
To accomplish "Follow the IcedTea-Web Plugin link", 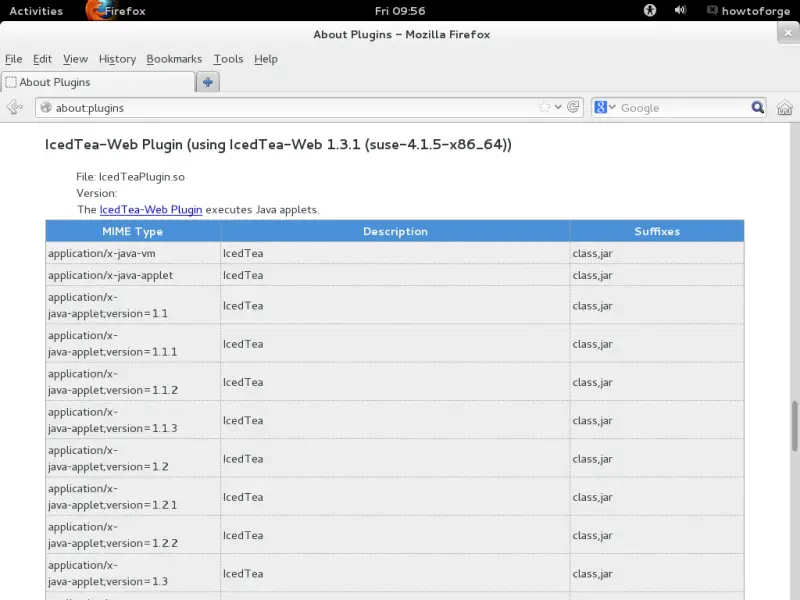I will (151, 210).
